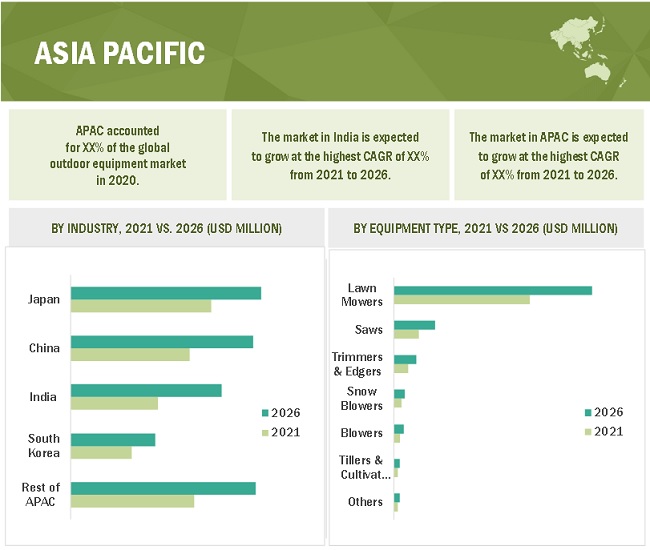Click the South Korea 2021 bar

click(101, 452)
